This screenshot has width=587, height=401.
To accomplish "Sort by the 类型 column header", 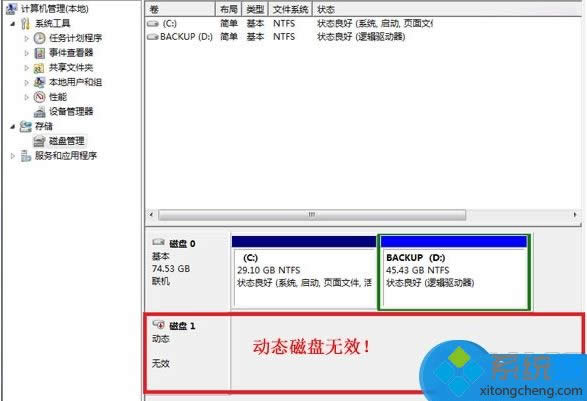I will pos(255,9).
